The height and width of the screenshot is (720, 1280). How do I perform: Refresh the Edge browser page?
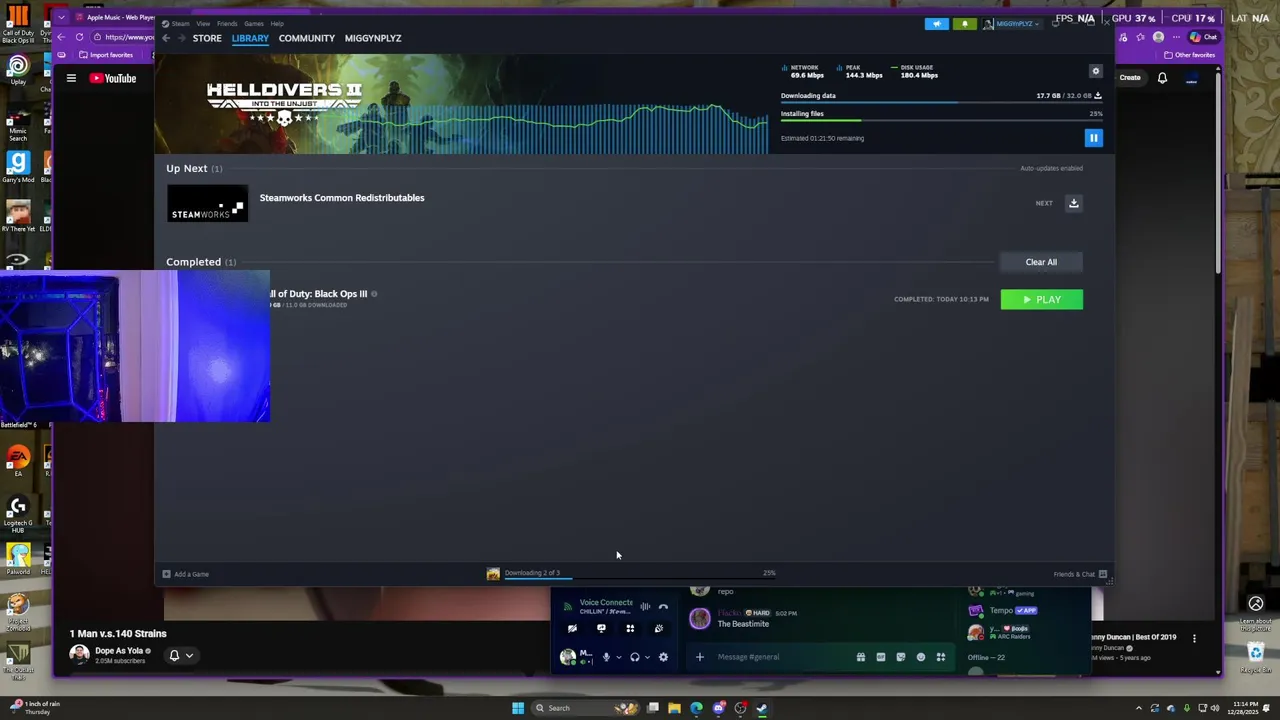pyautogui.click(x=80, y=37)
